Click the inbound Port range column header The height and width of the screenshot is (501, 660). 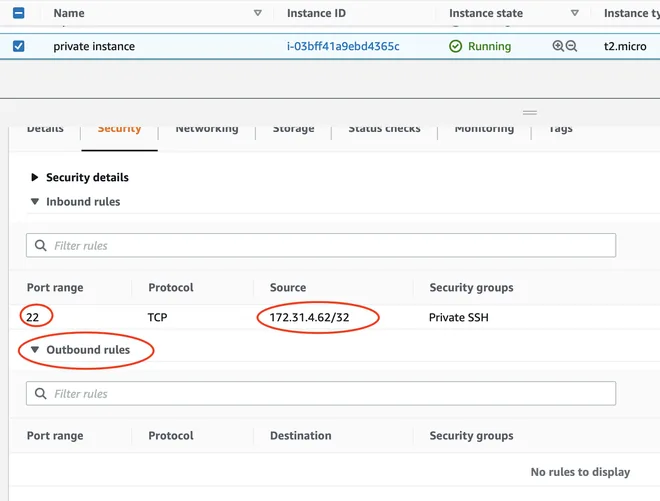(55, 288)
